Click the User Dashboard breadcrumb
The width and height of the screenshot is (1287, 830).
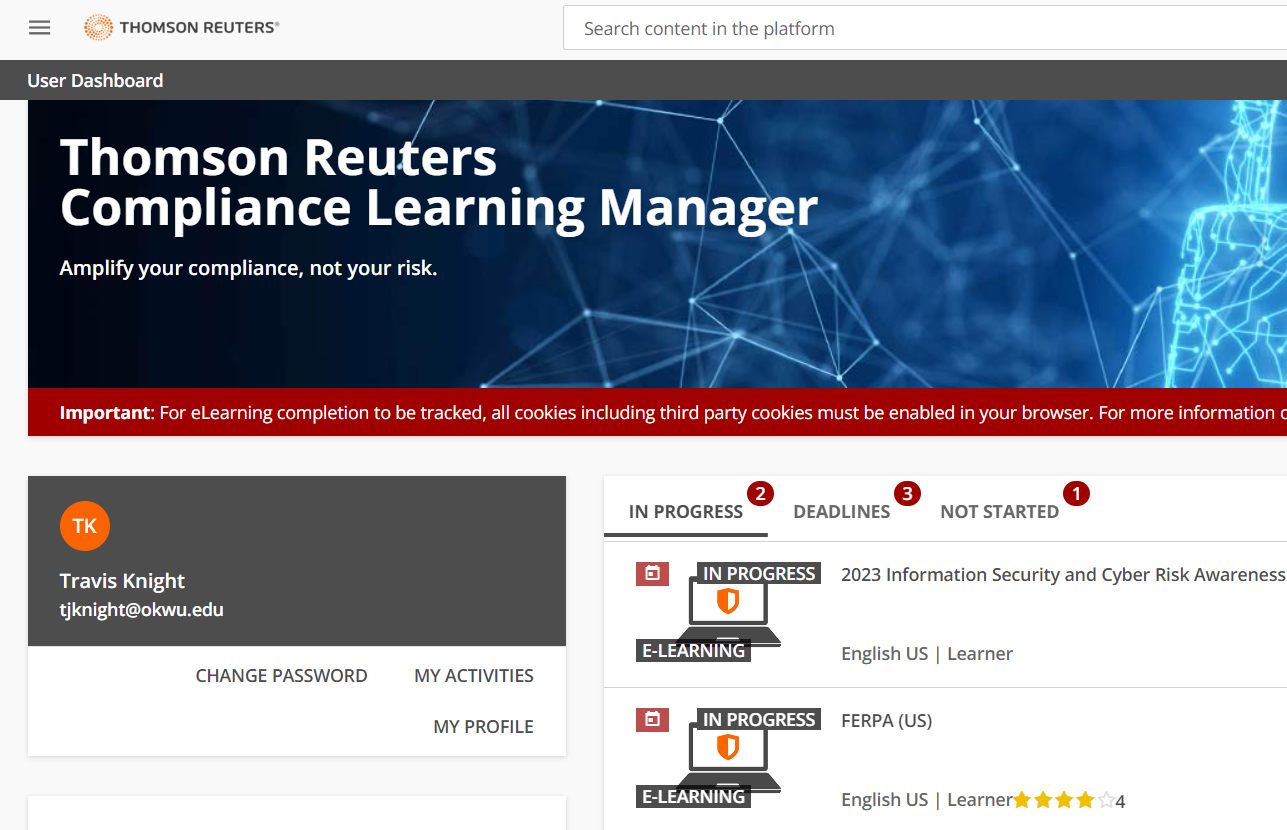pyautogui.click(x=95, y=81)
